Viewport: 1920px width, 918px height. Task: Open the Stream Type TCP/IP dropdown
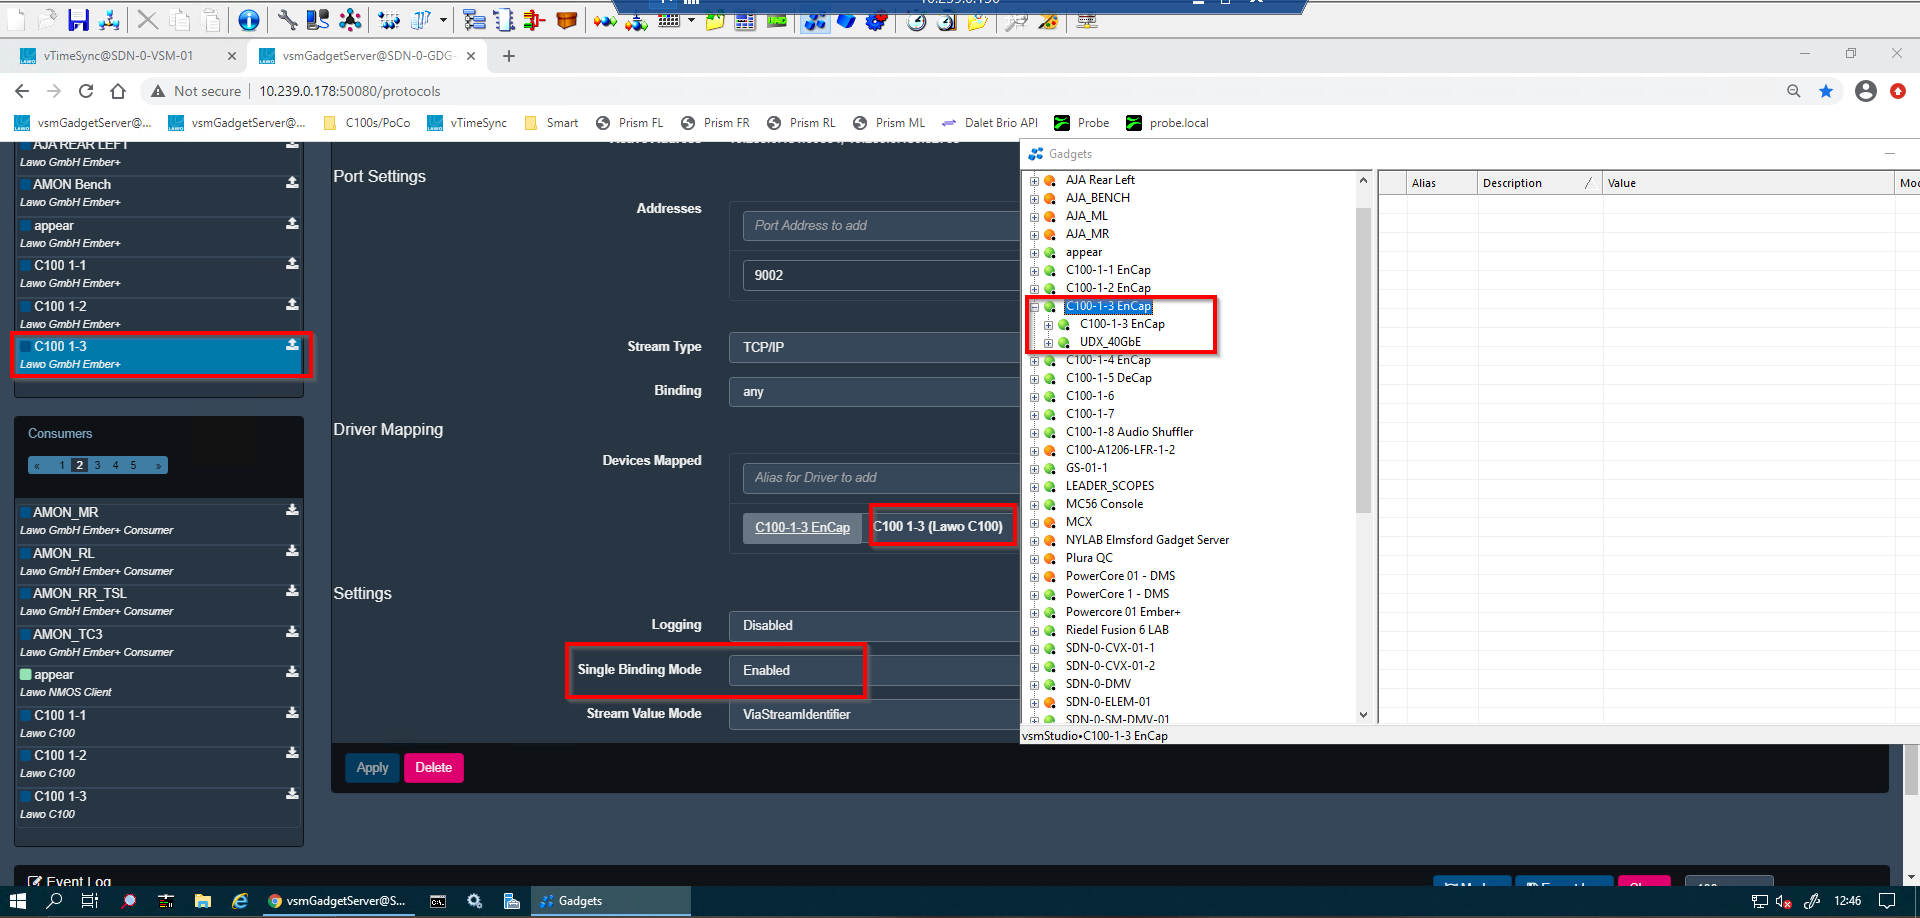coord(872,347)
